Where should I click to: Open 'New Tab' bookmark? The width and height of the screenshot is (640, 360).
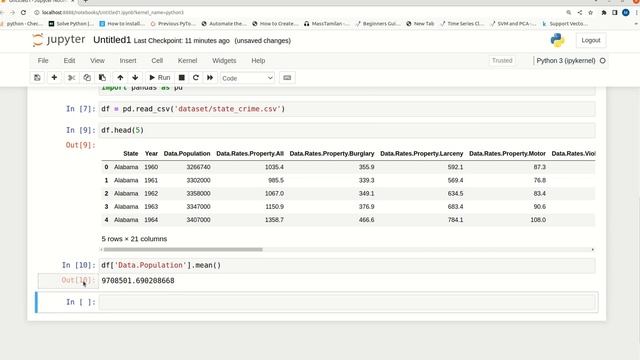[x=420, y=24]
